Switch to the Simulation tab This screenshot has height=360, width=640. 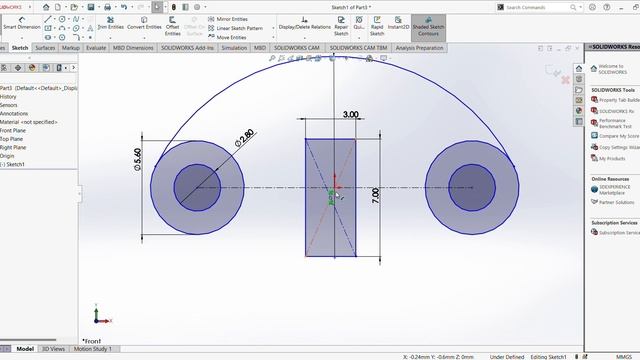coord(234,48)
